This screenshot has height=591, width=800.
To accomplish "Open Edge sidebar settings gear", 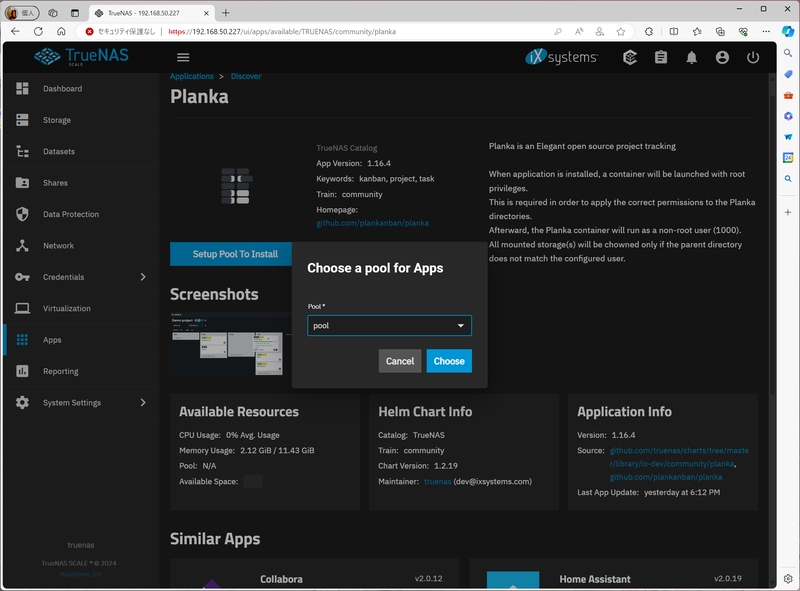I will tap(788, 579).
